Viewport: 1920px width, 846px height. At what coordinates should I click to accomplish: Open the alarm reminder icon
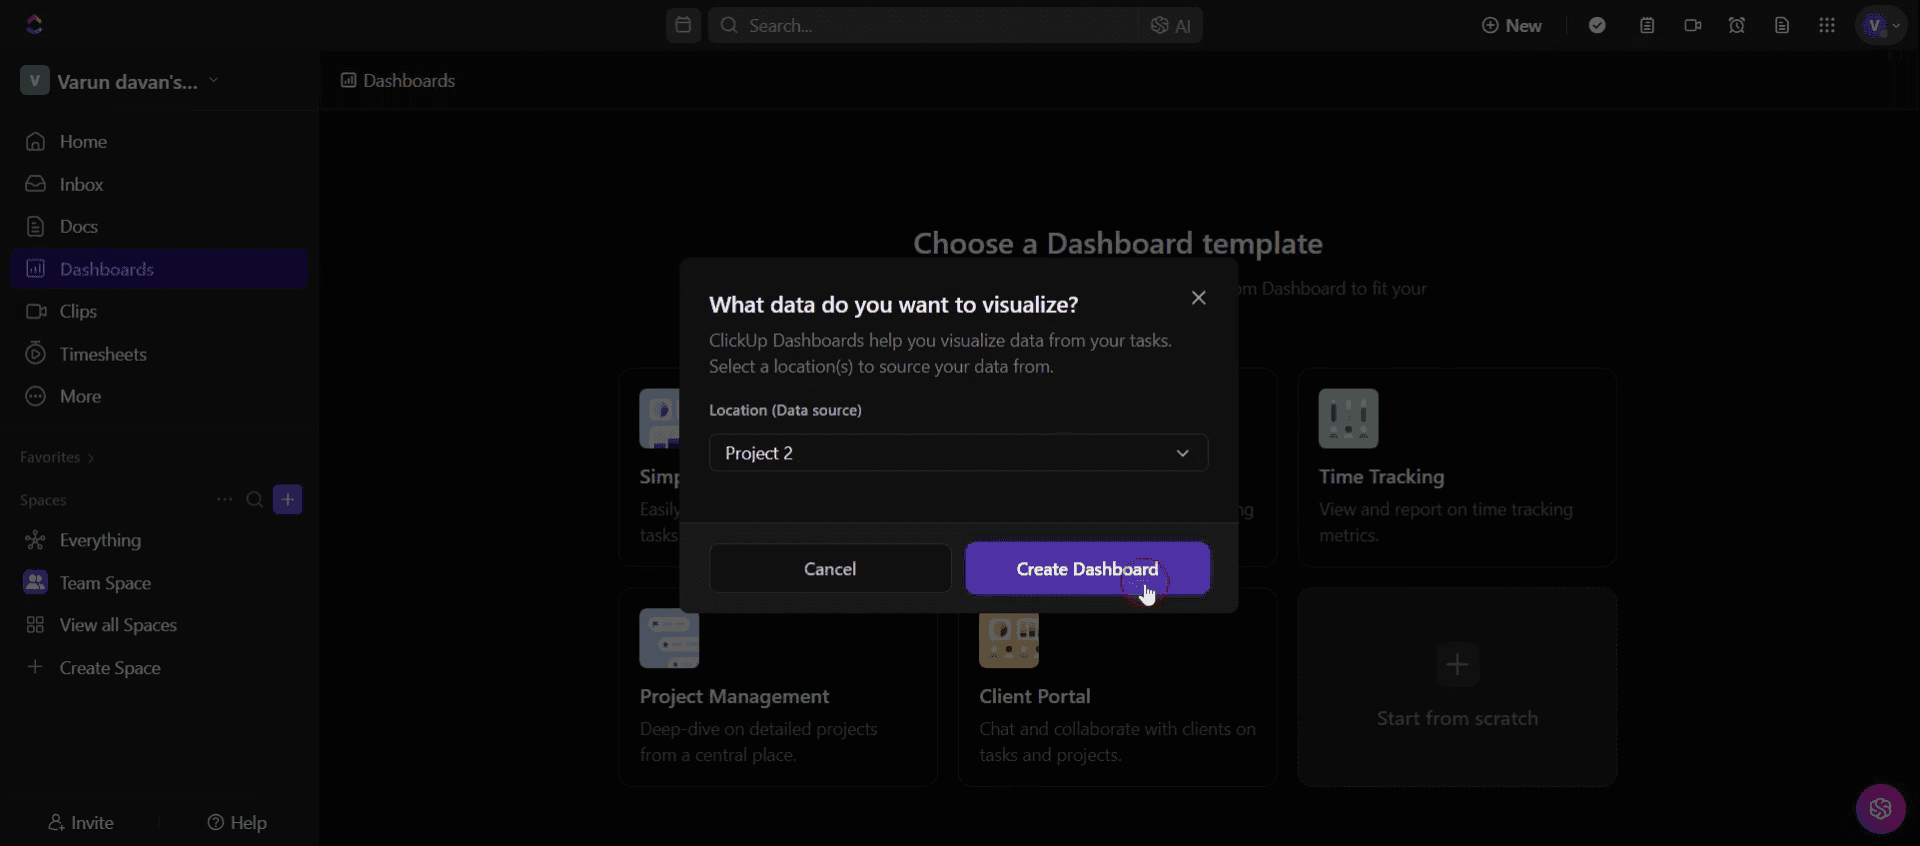(1737, 26)
